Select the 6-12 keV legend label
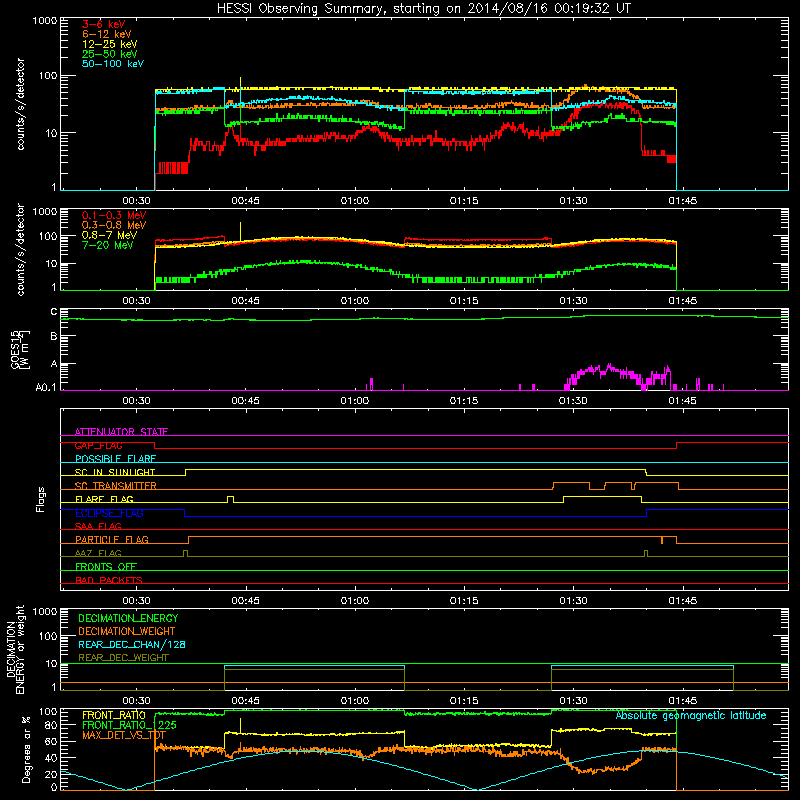This screenshot has height=800, width=800. click(107, 34)
